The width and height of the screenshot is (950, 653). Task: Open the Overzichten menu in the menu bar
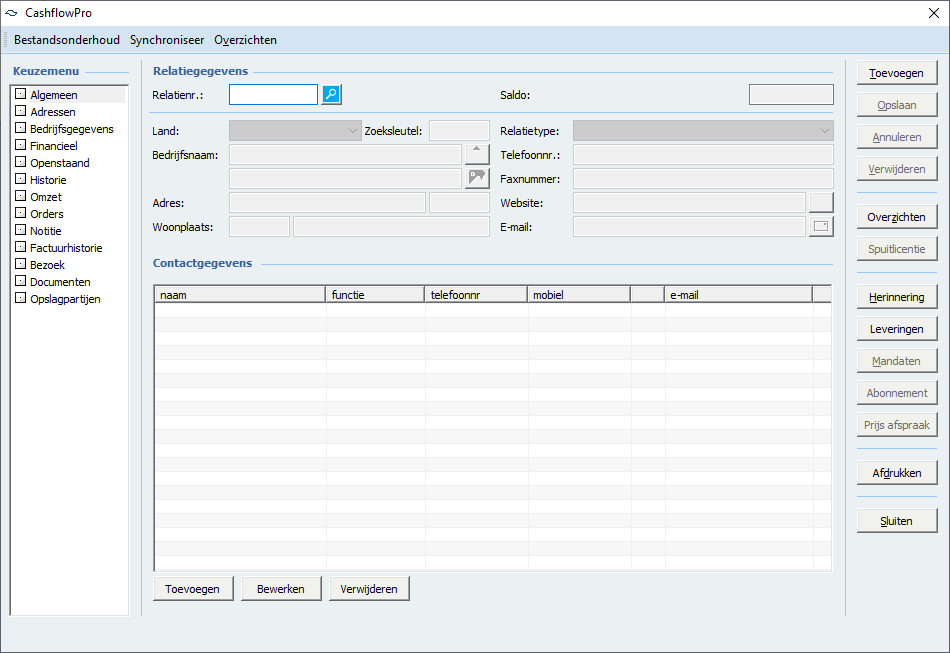245,40
